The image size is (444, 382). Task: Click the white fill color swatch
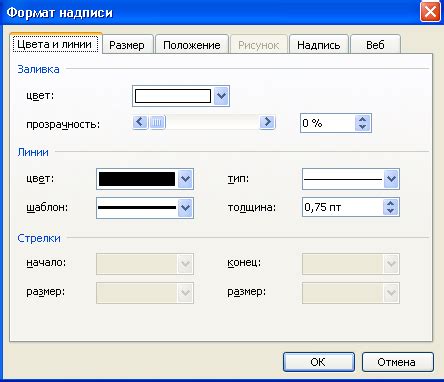click(x=173, y=96)
